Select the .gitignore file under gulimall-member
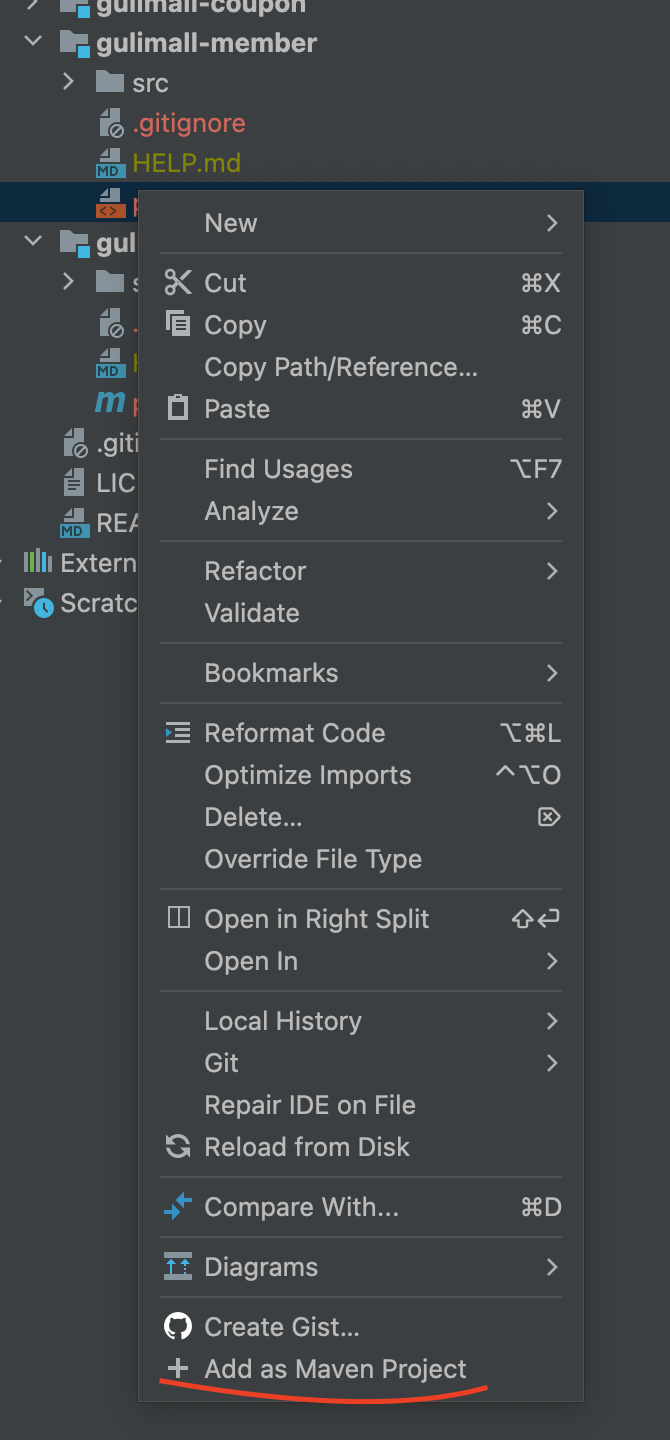 point(188,123)
